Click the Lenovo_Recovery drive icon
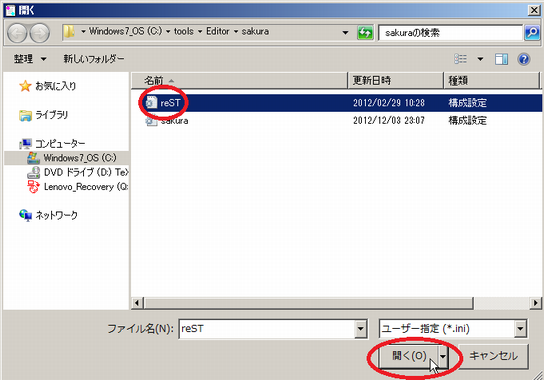 [33, 187]
